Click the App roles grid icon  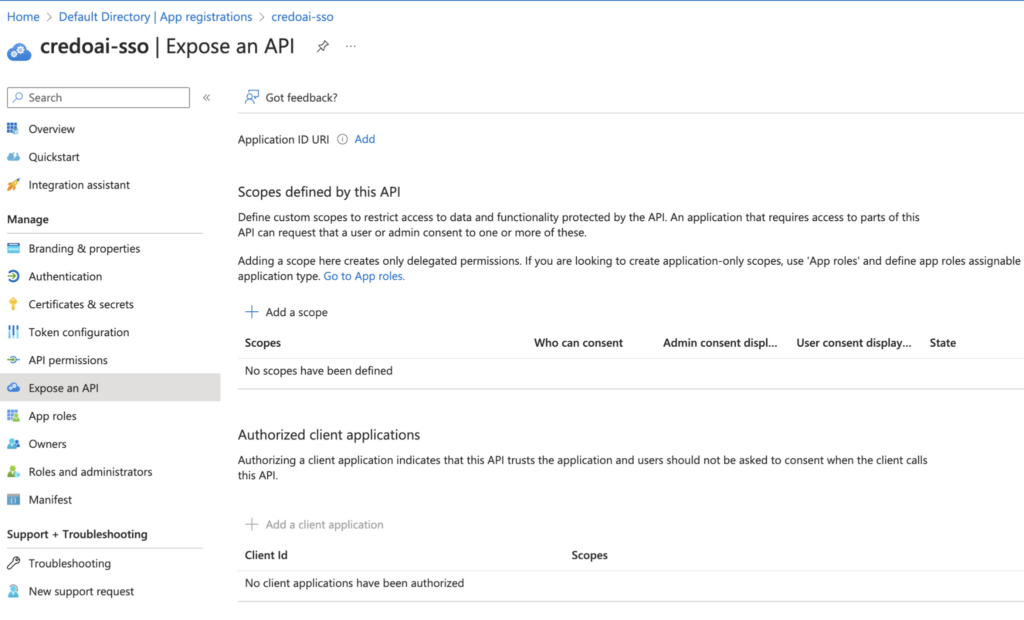pyautogui.click(x=13, y=416)
